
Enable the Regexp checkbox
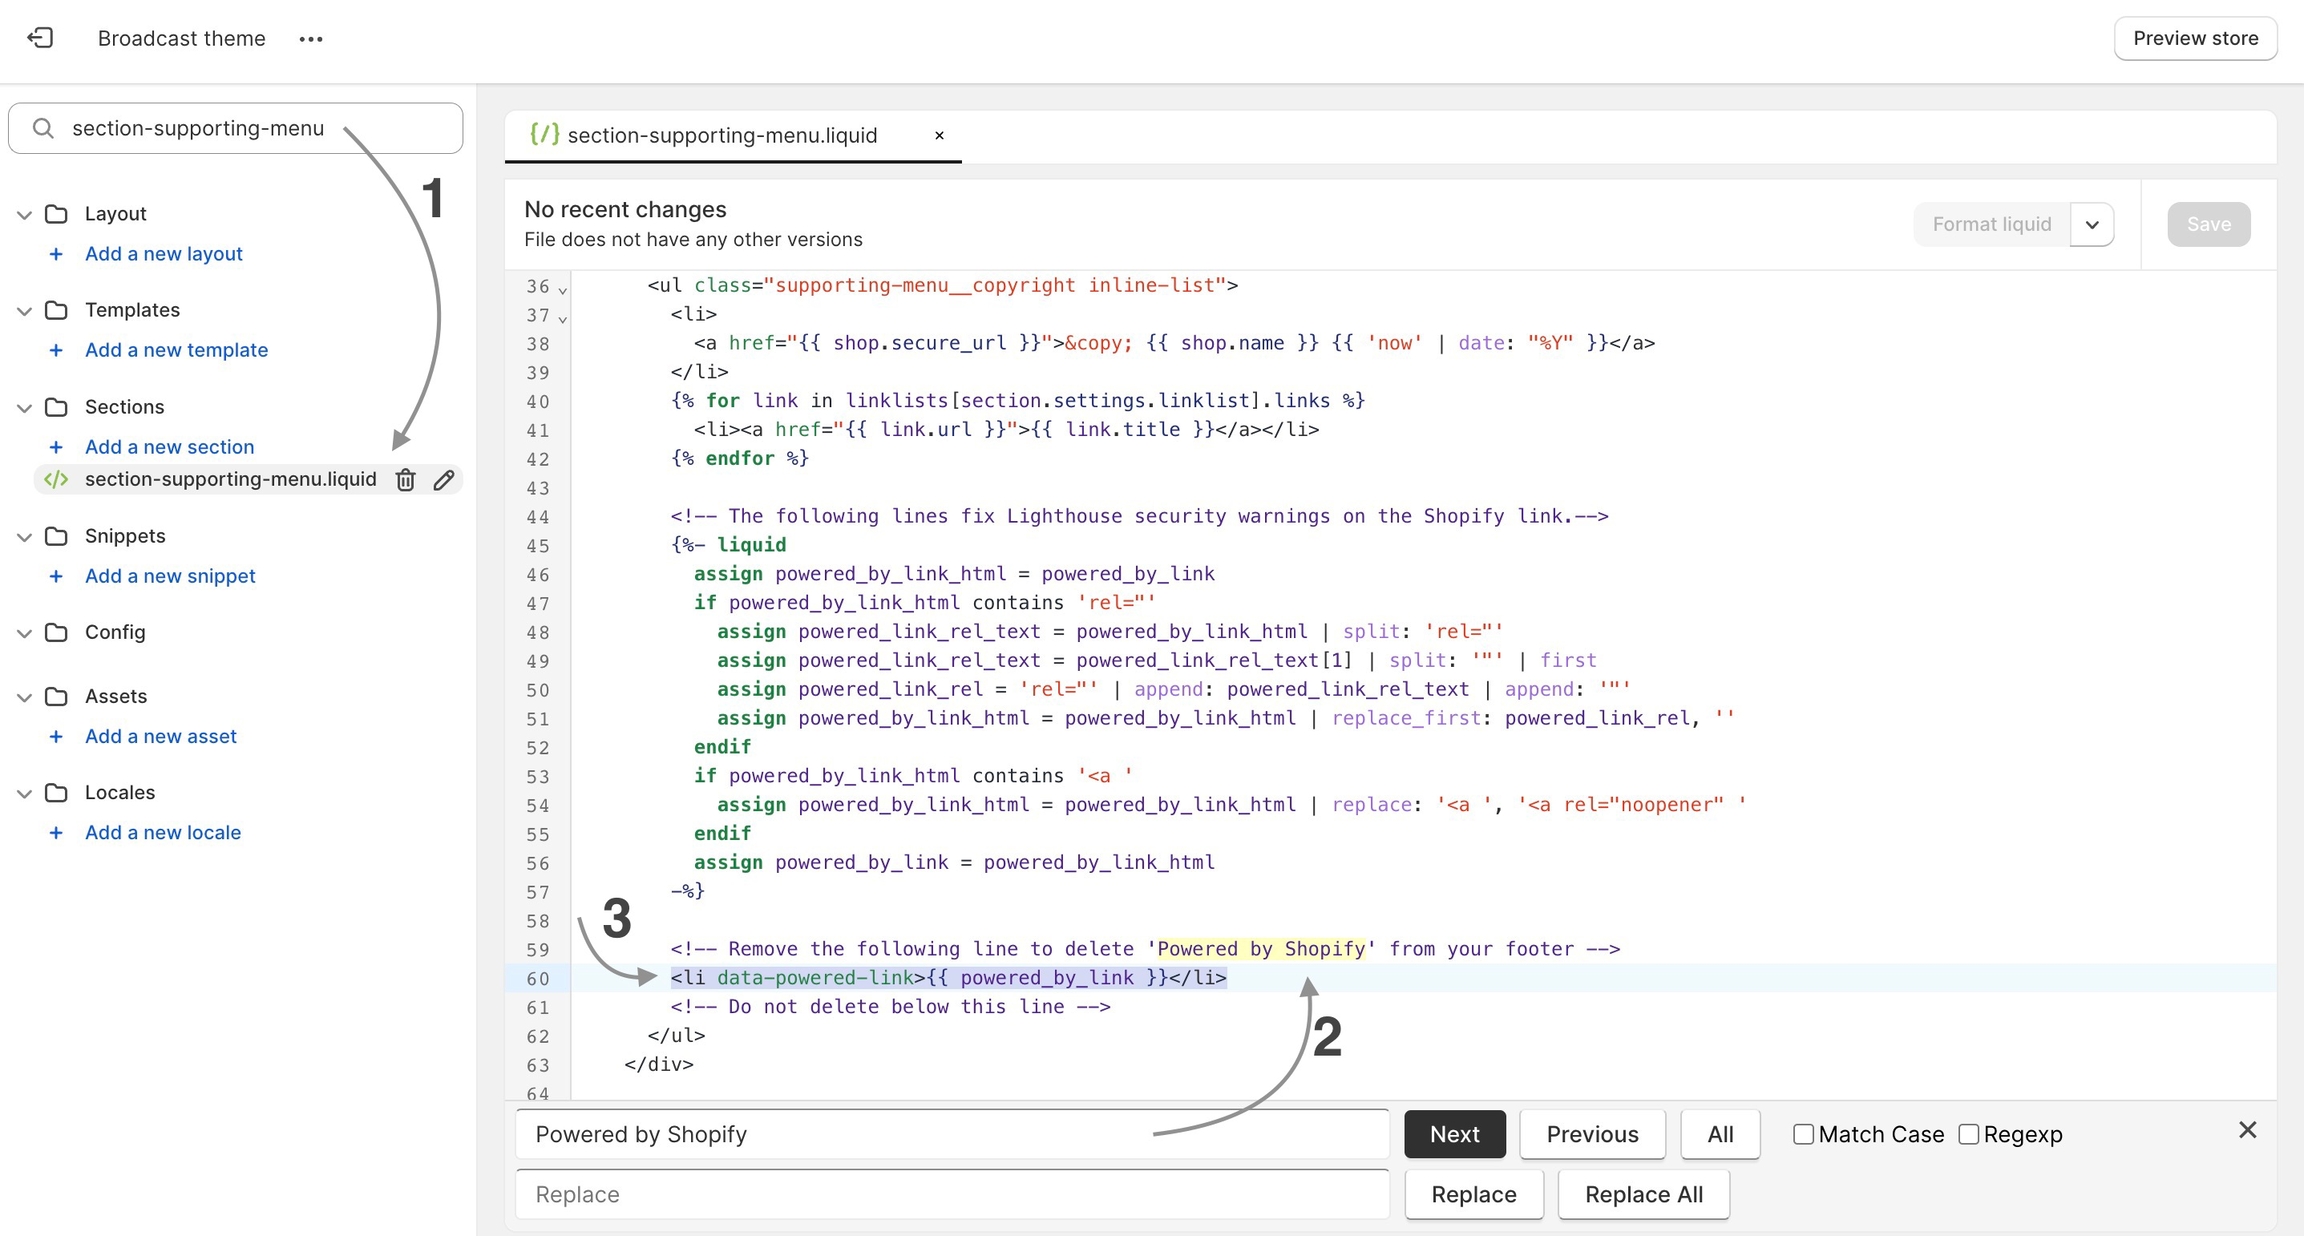click(1968, 1134)
